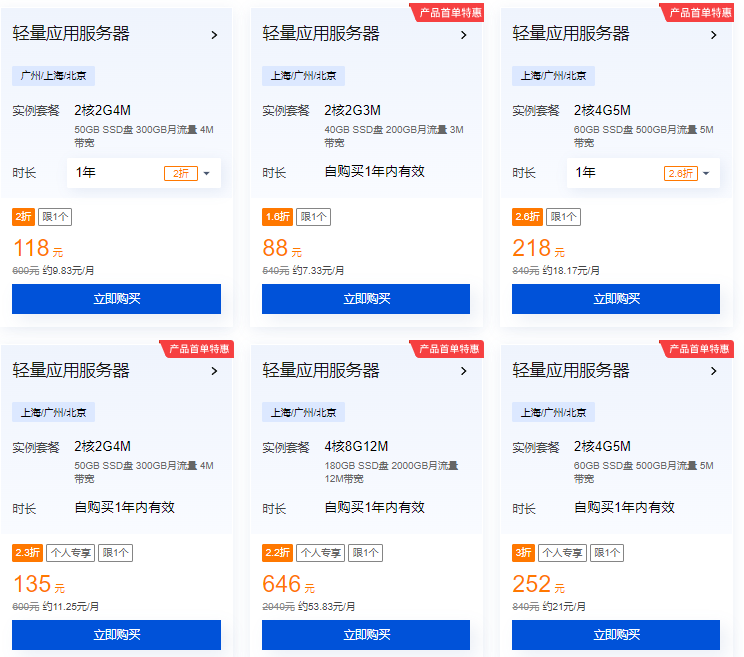This screenshot has height=657, width=744.
Task: Click 立即购买 for the 88元 plan
Action: 366,299
